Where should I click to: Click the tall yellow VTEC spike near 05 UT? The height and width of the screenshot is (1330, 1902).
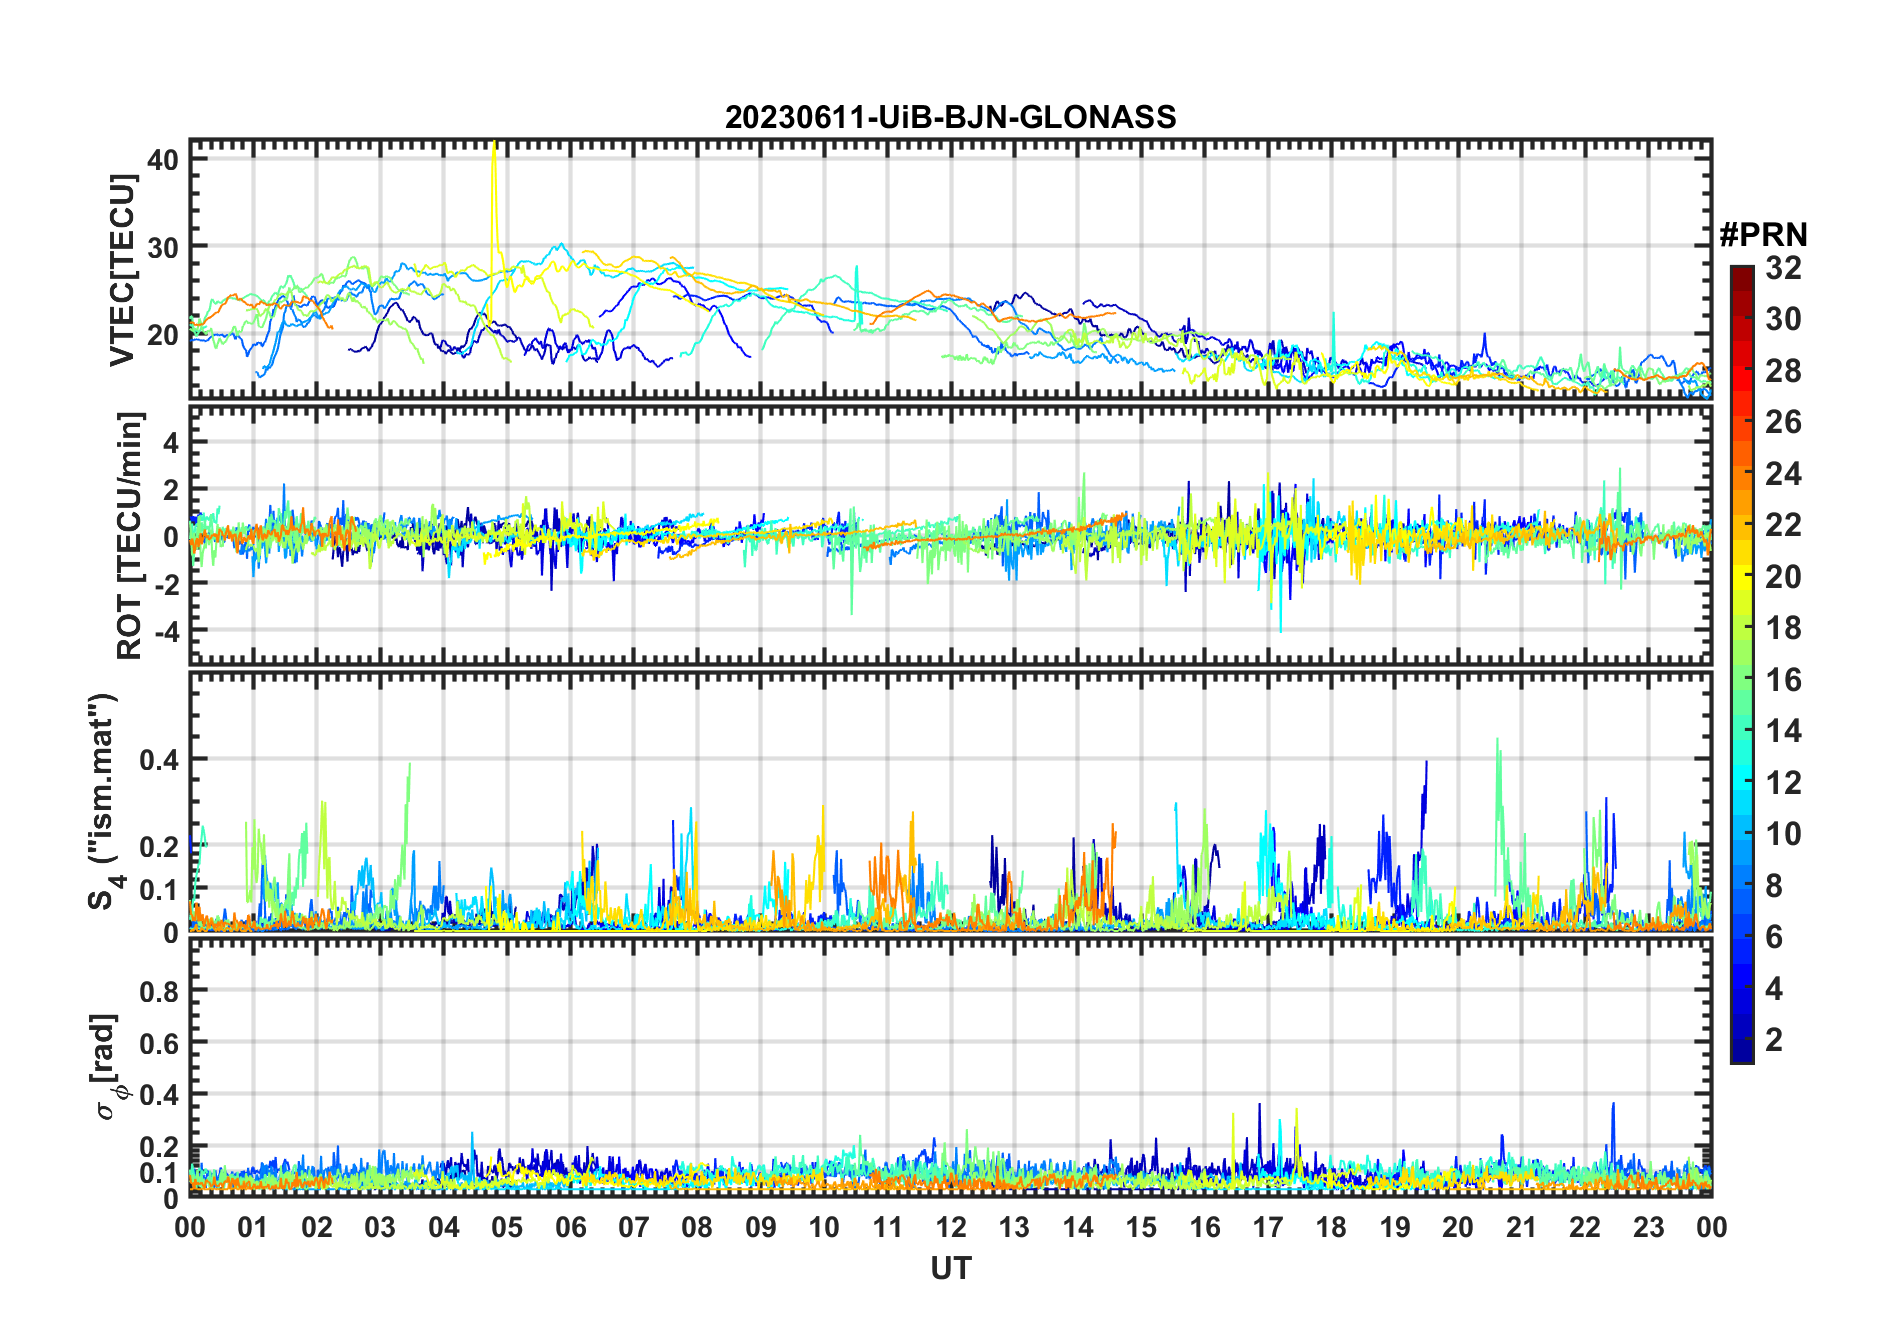point(493,190)
